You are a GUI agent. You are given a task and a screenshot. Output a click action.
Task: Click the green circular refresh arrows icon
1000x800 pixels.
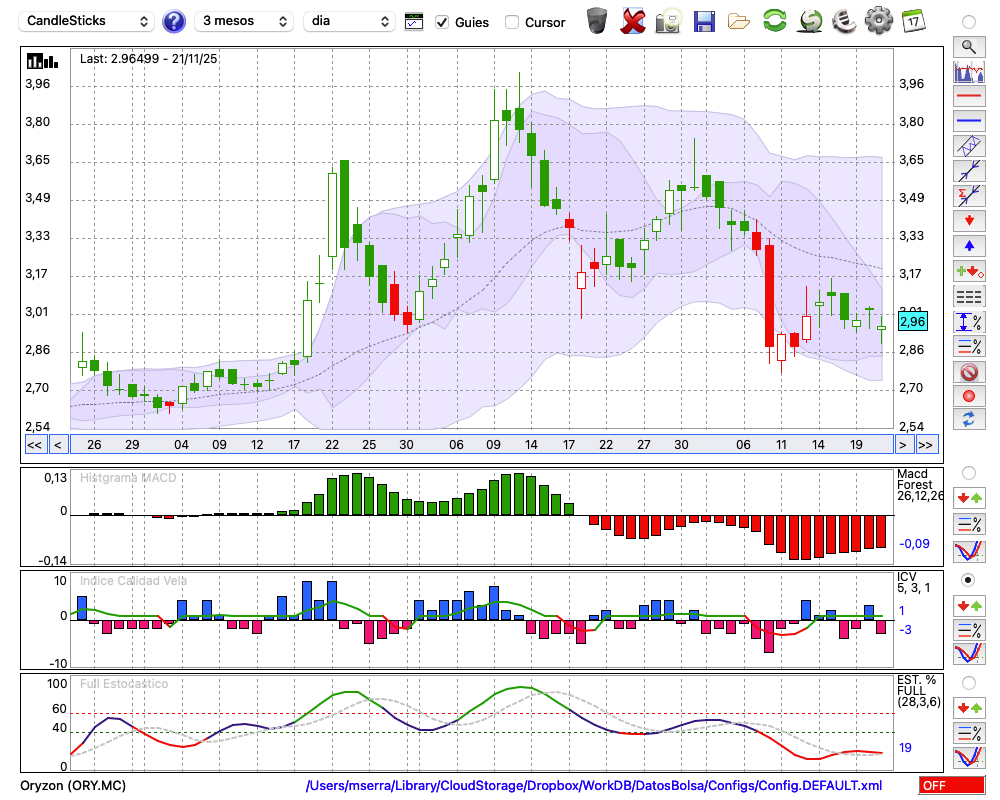coord(774,20)
